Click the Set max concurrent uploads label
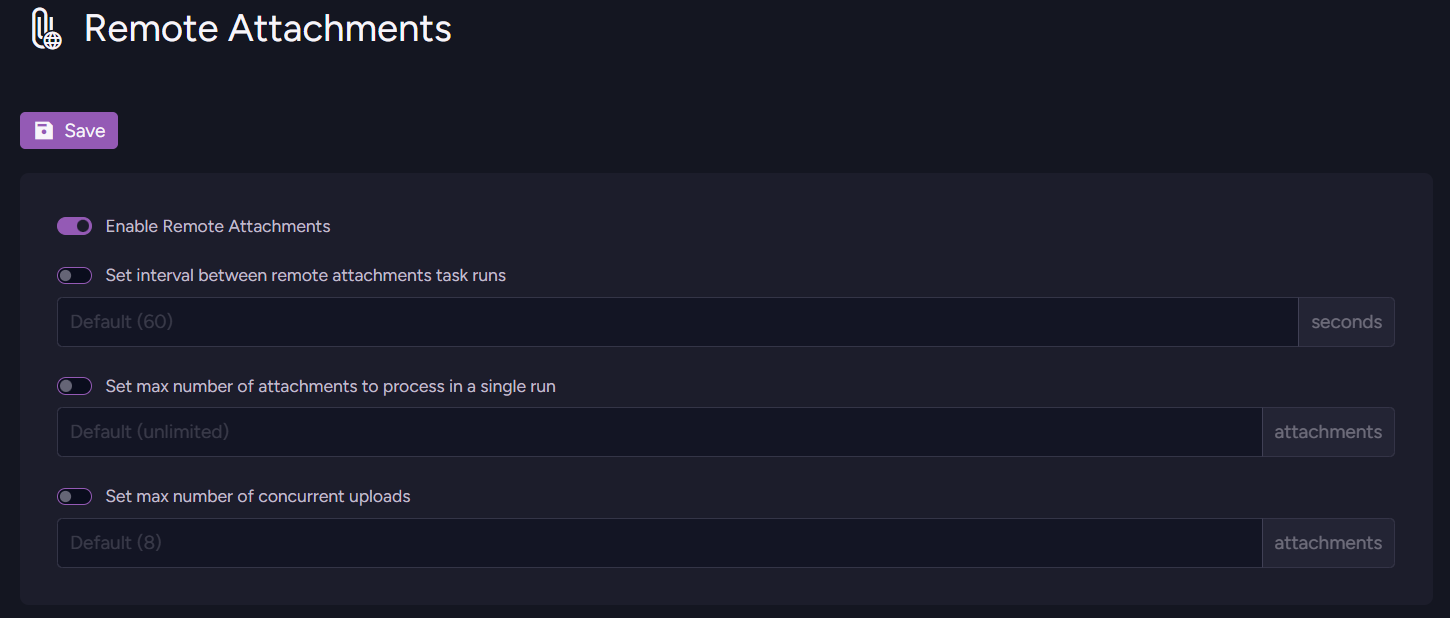This screenshot has width=1450, height=618. coord(258,496)
